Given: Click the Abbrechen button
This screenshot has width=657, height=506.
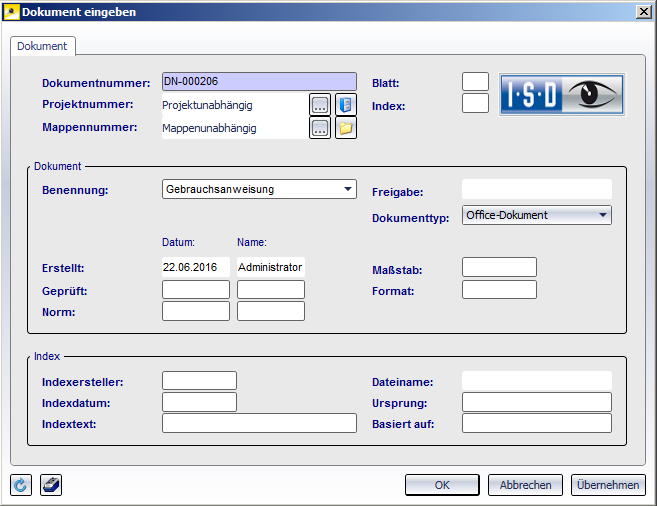Looking at the screenshot, I should tap(525, 485).
